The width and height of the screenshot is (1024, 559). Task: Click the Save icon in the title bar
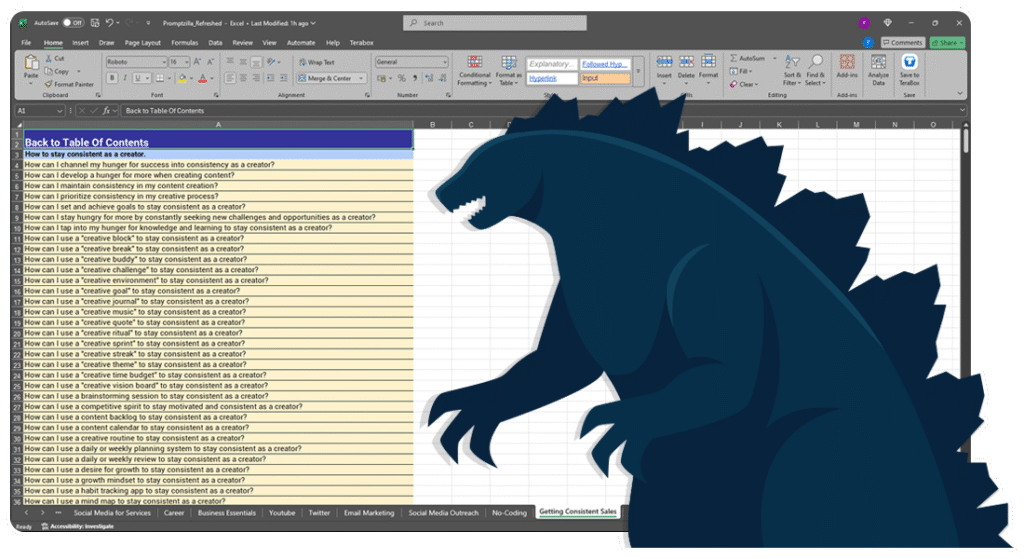(x=95, y=23)
